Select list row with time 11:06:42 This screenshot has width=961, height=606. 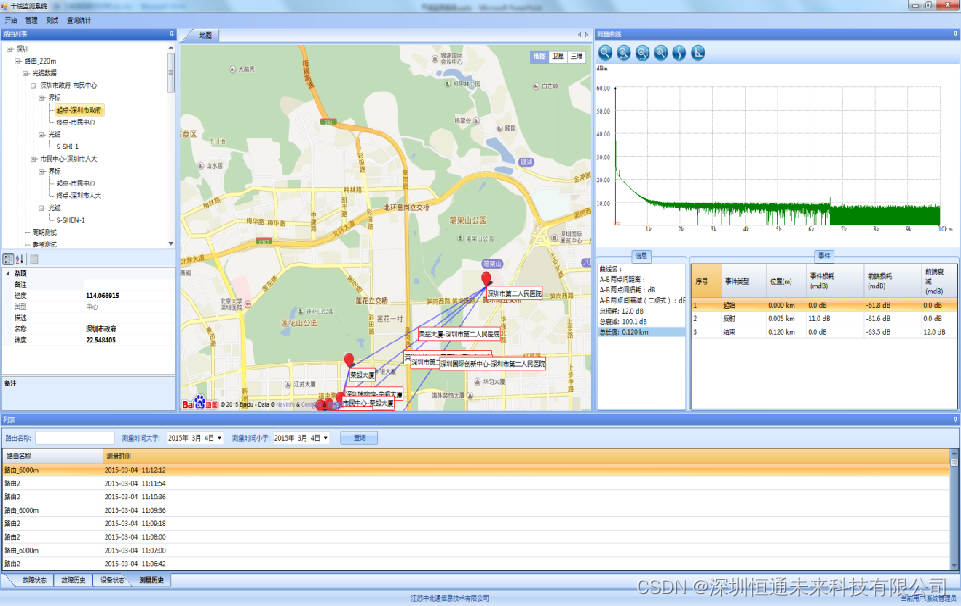pos(476,564)
